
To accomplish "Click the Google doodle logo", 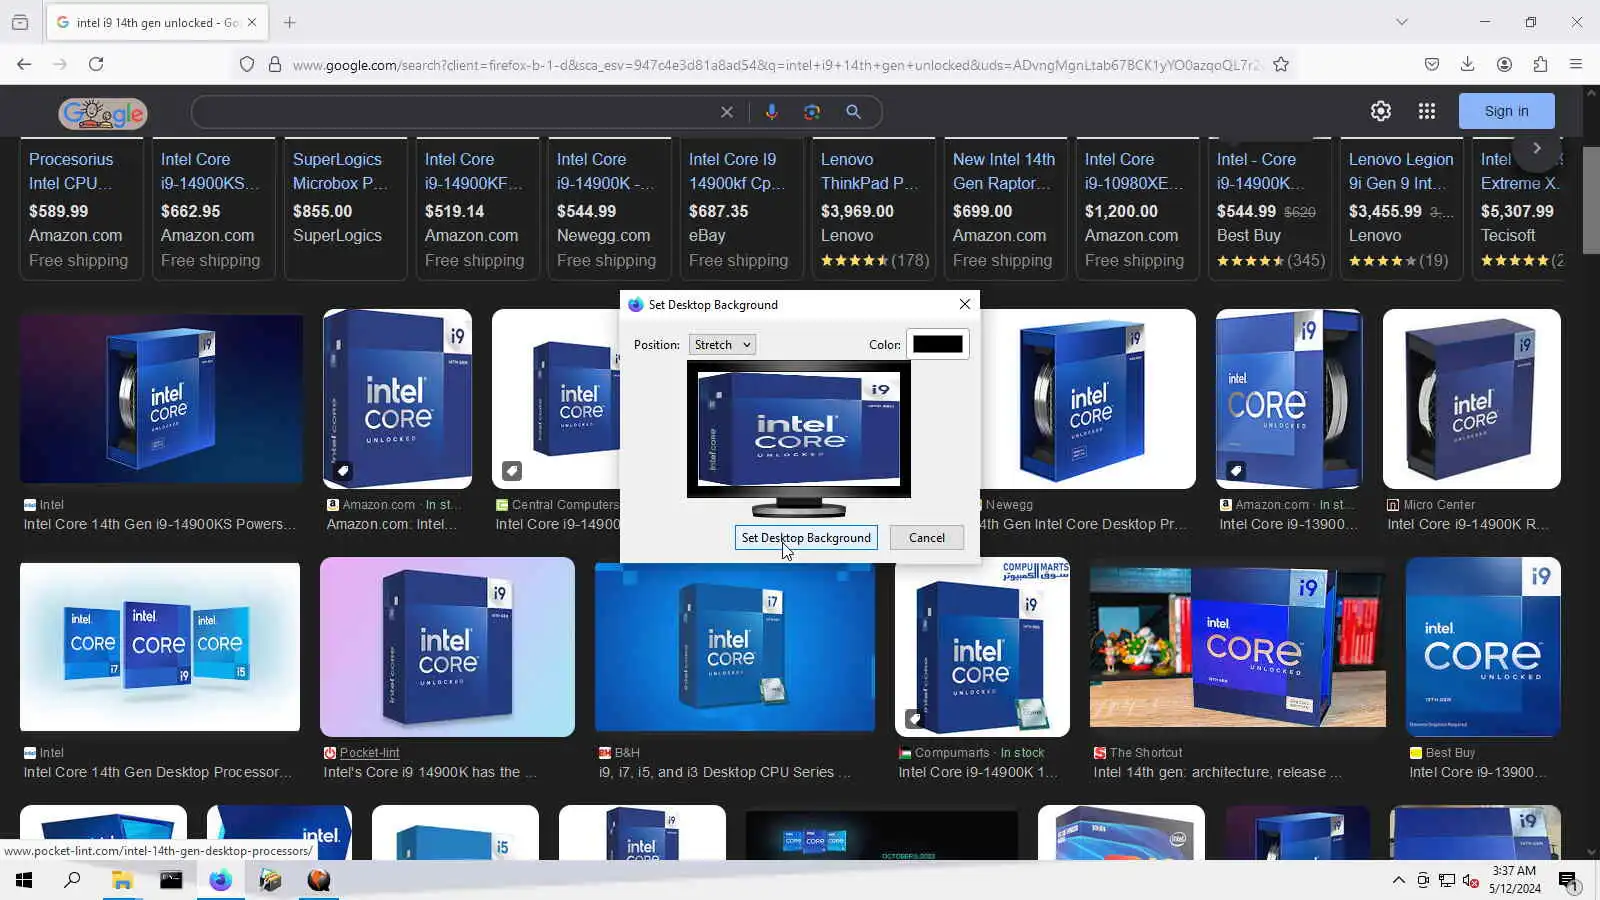I will 103,113.
